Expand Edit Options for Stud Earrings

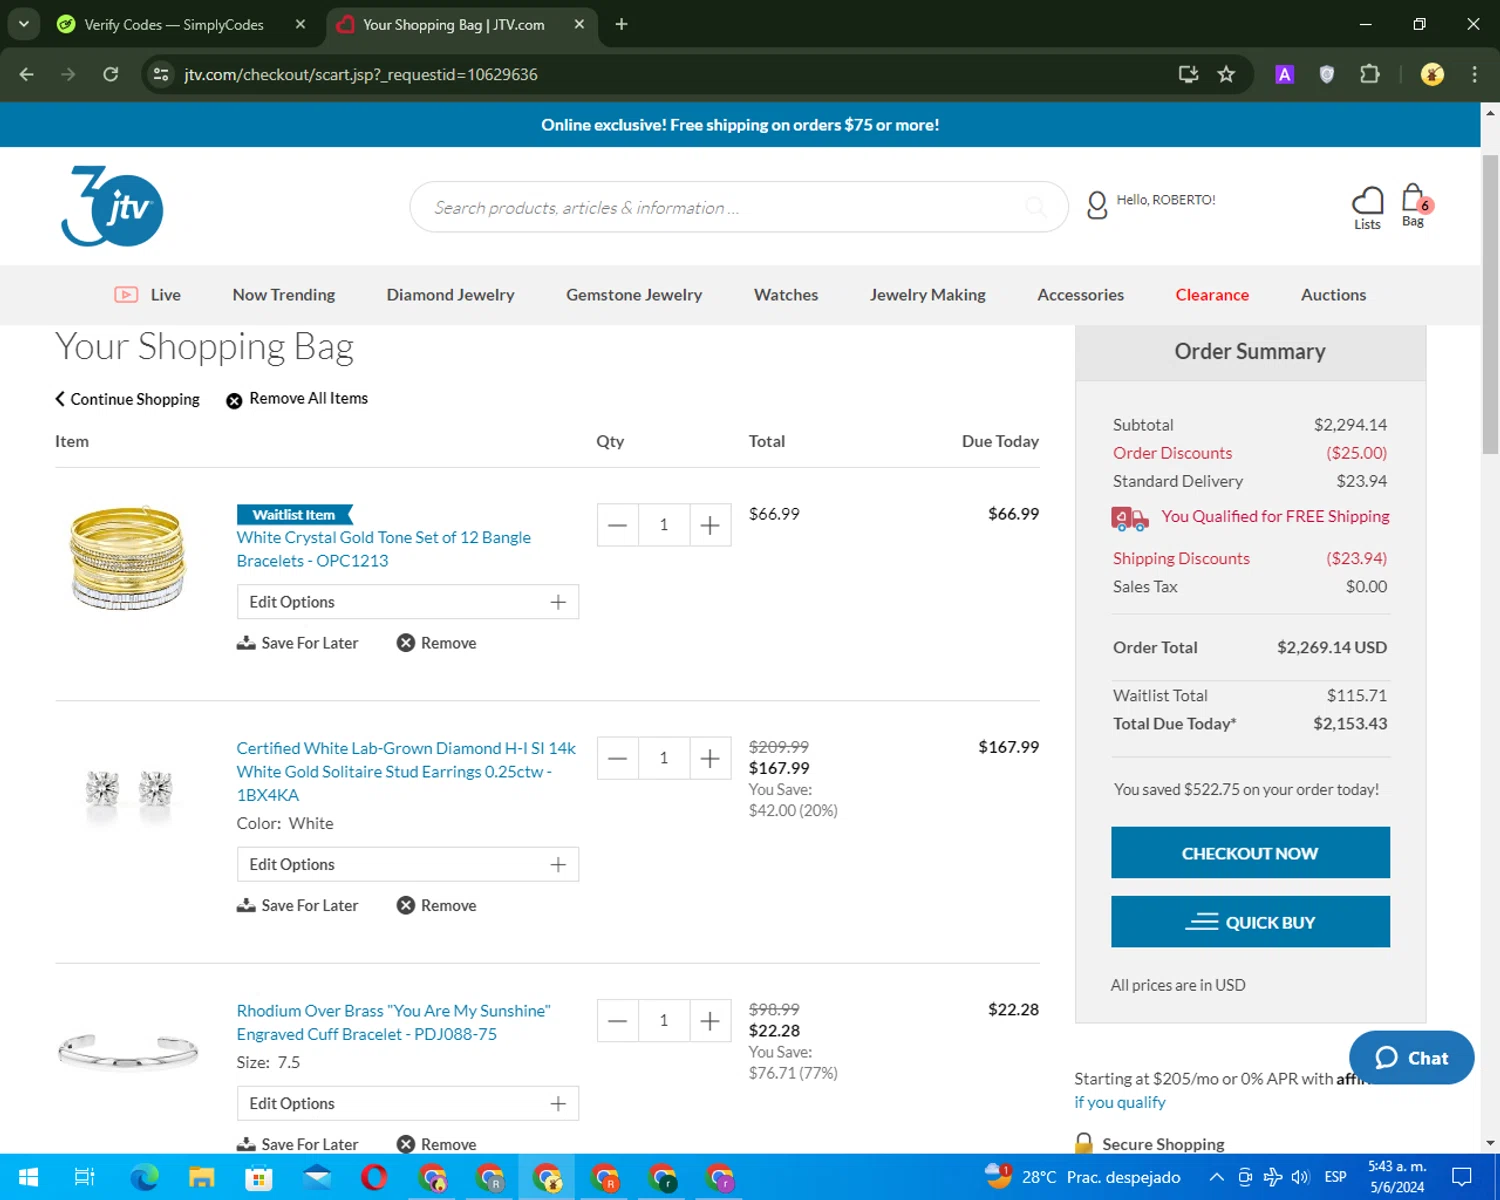click(408, 864)
